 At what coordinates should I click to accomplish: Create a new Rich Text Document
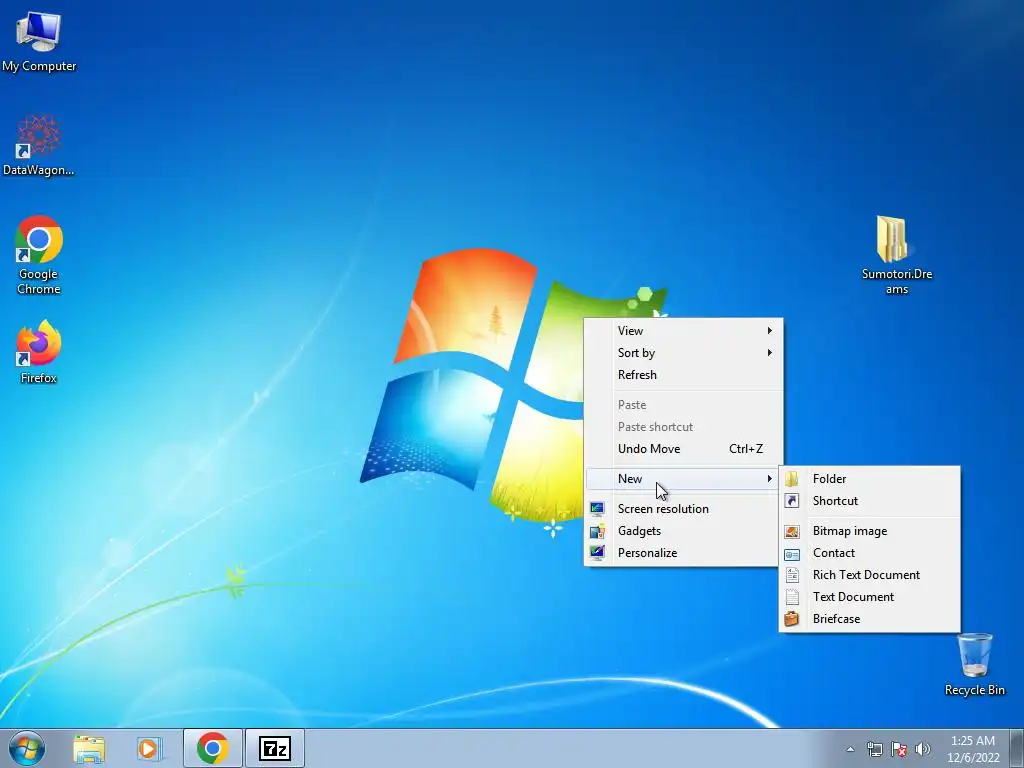[869, 575]
